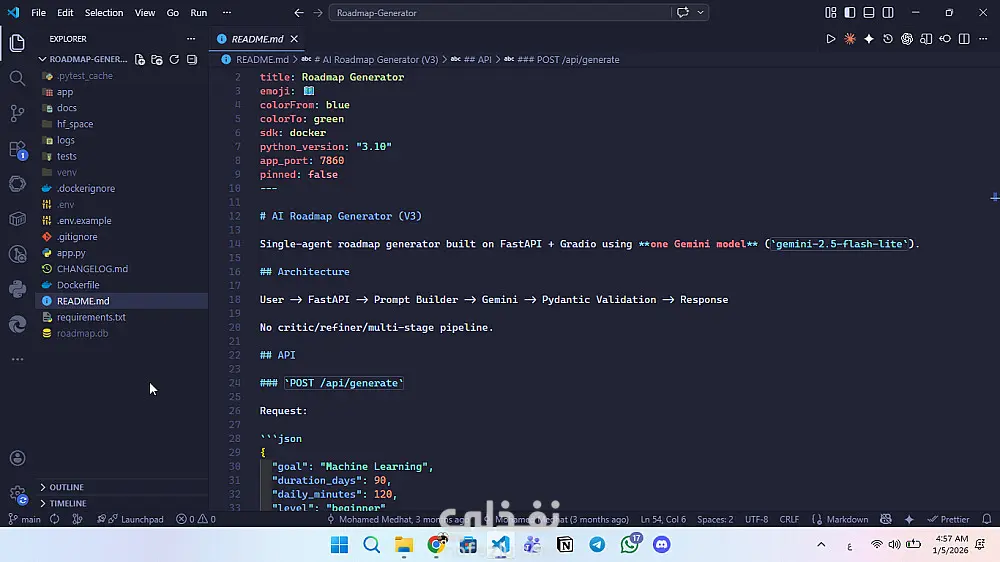The height and width of the screenshot is (562, 1000).
Task: Open the View menu
Action: (145, 13)
